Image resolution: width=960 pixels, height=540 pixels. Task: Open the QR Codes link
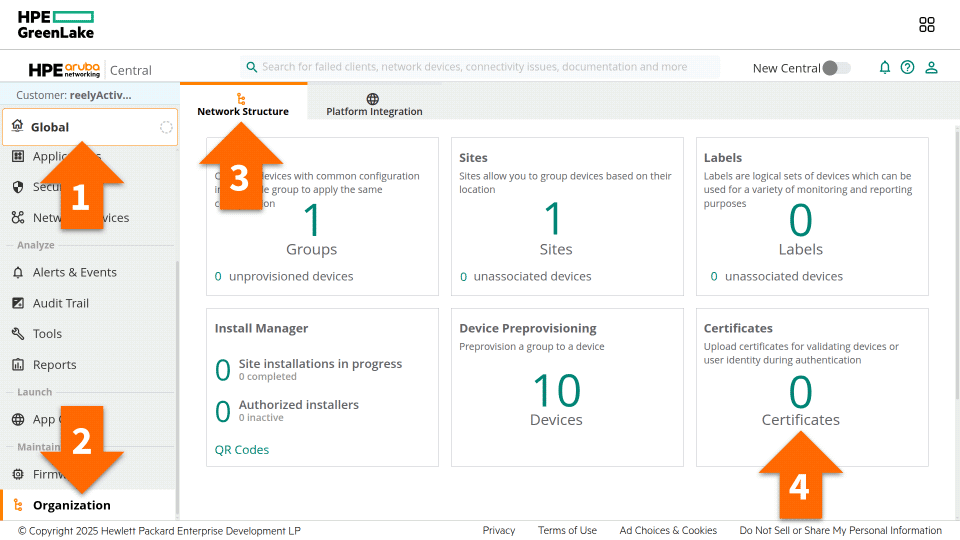click(242, 449)
